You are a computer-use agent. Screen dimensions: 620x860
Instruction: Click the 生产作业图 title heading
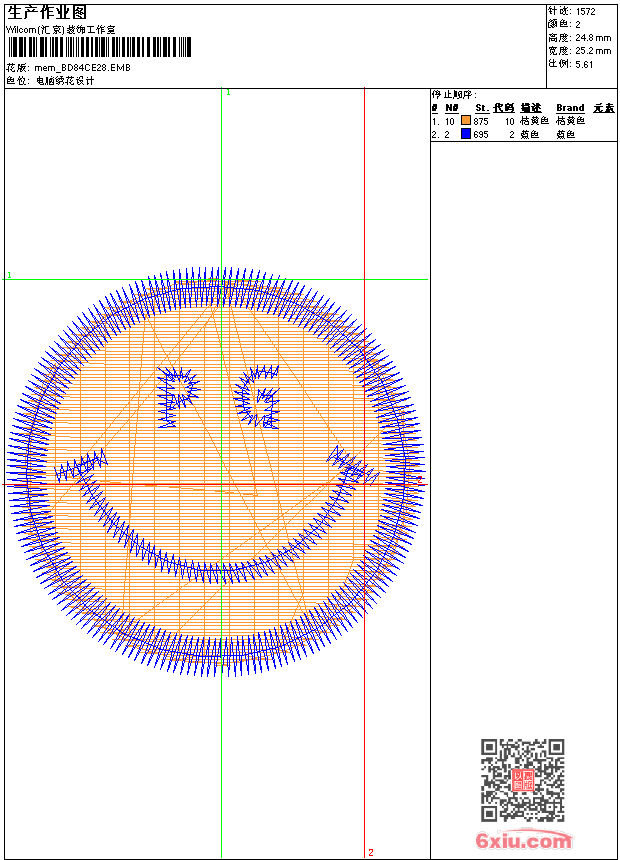click(x=47, y=12)
